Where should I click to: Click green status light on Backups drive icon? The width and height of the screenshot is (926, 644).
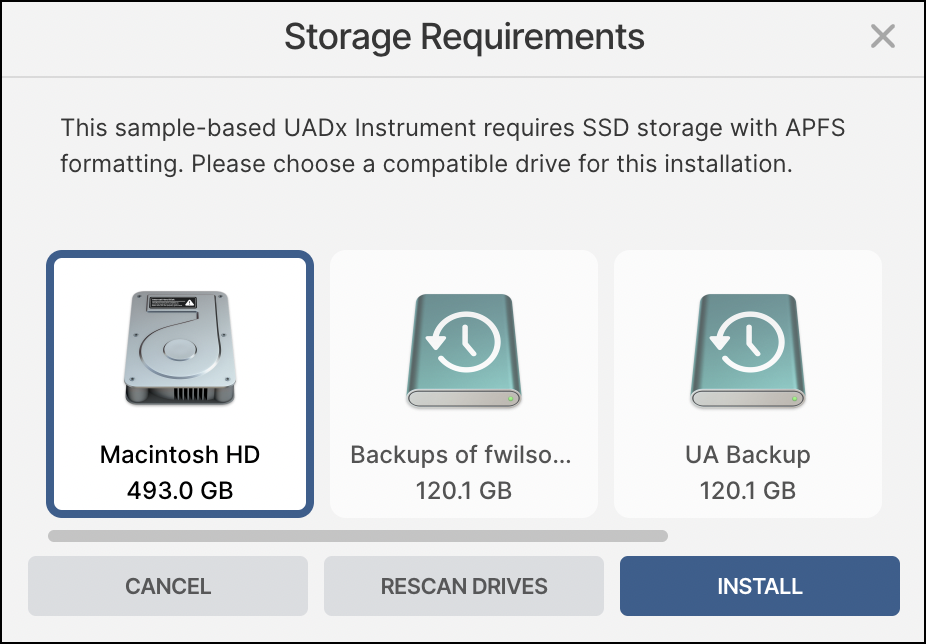510,399
